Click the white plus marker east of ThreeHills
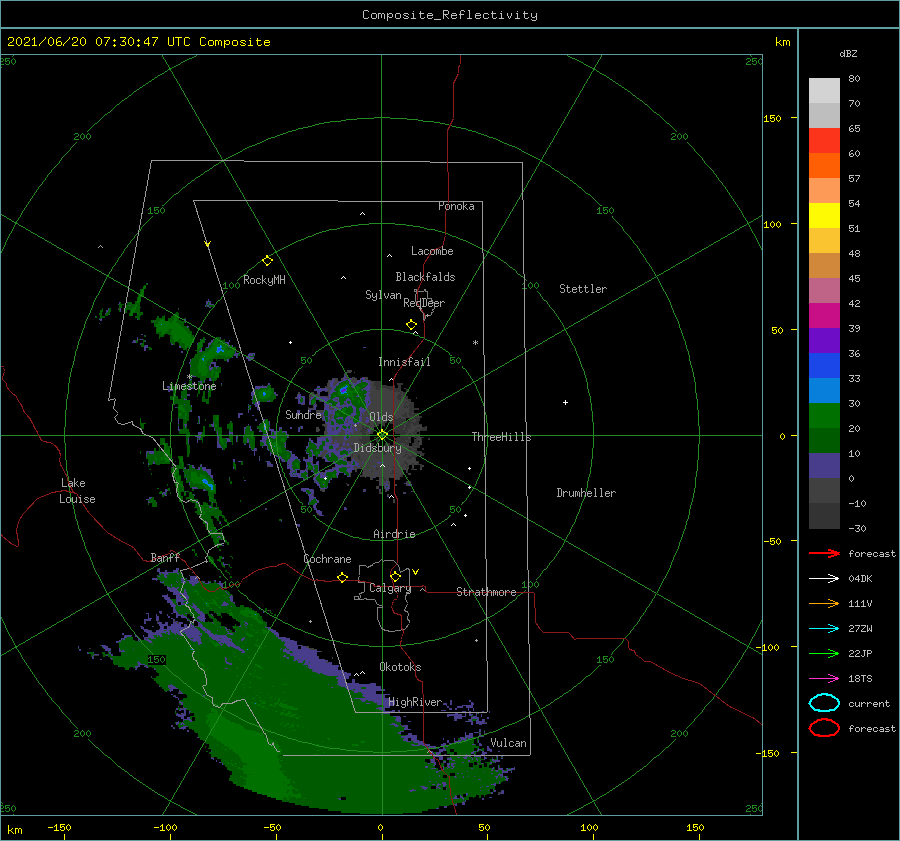The height and width of the screenshot is (841, 900). tap(565, 402)
